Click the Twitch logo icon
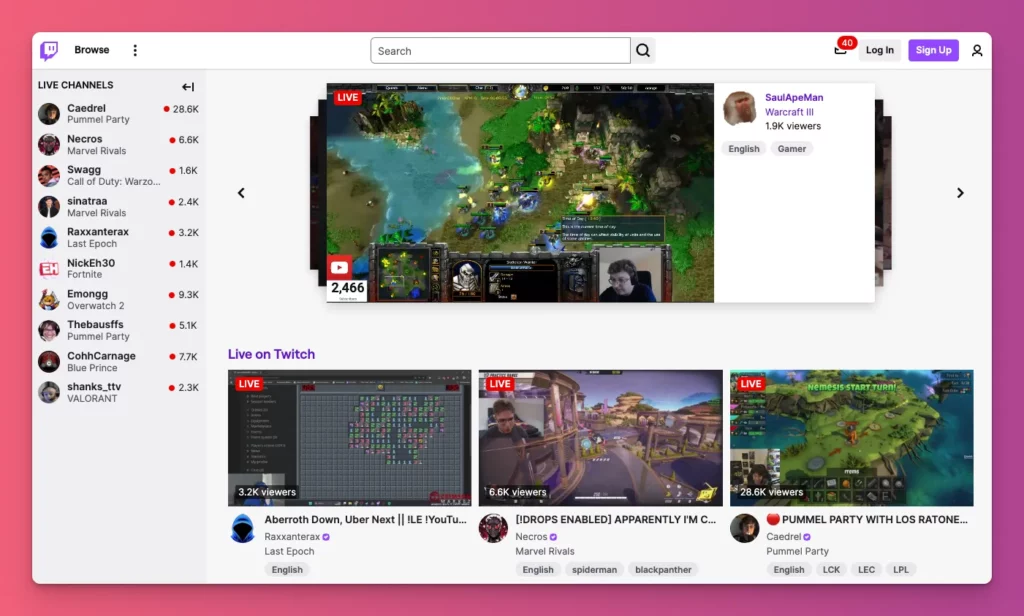The width and height of the screenshot is (1024, 616). tap(48, 50)
